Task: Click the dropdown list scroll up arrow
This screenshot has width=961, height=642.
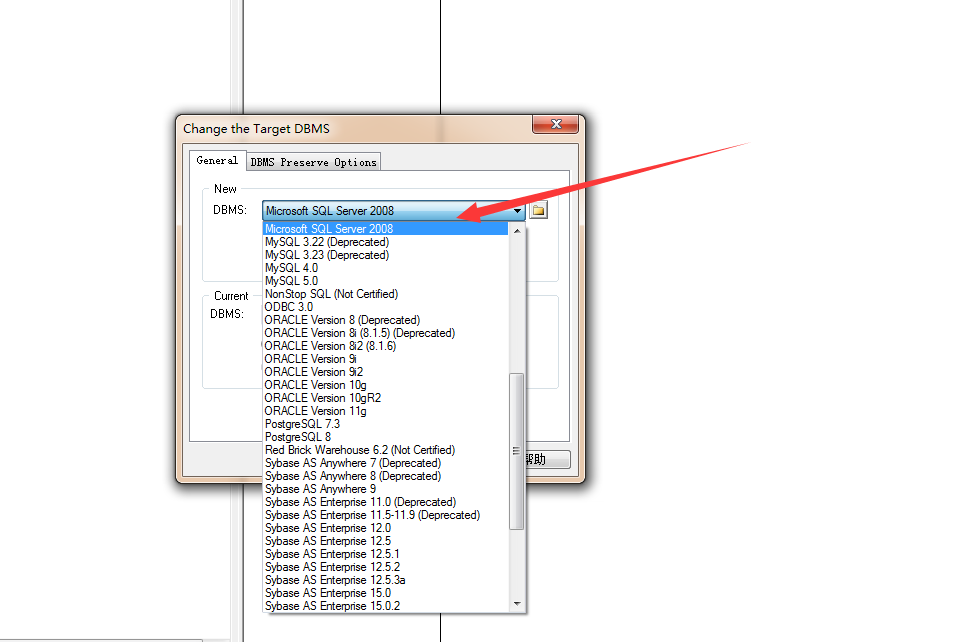Action: (517, 230)
